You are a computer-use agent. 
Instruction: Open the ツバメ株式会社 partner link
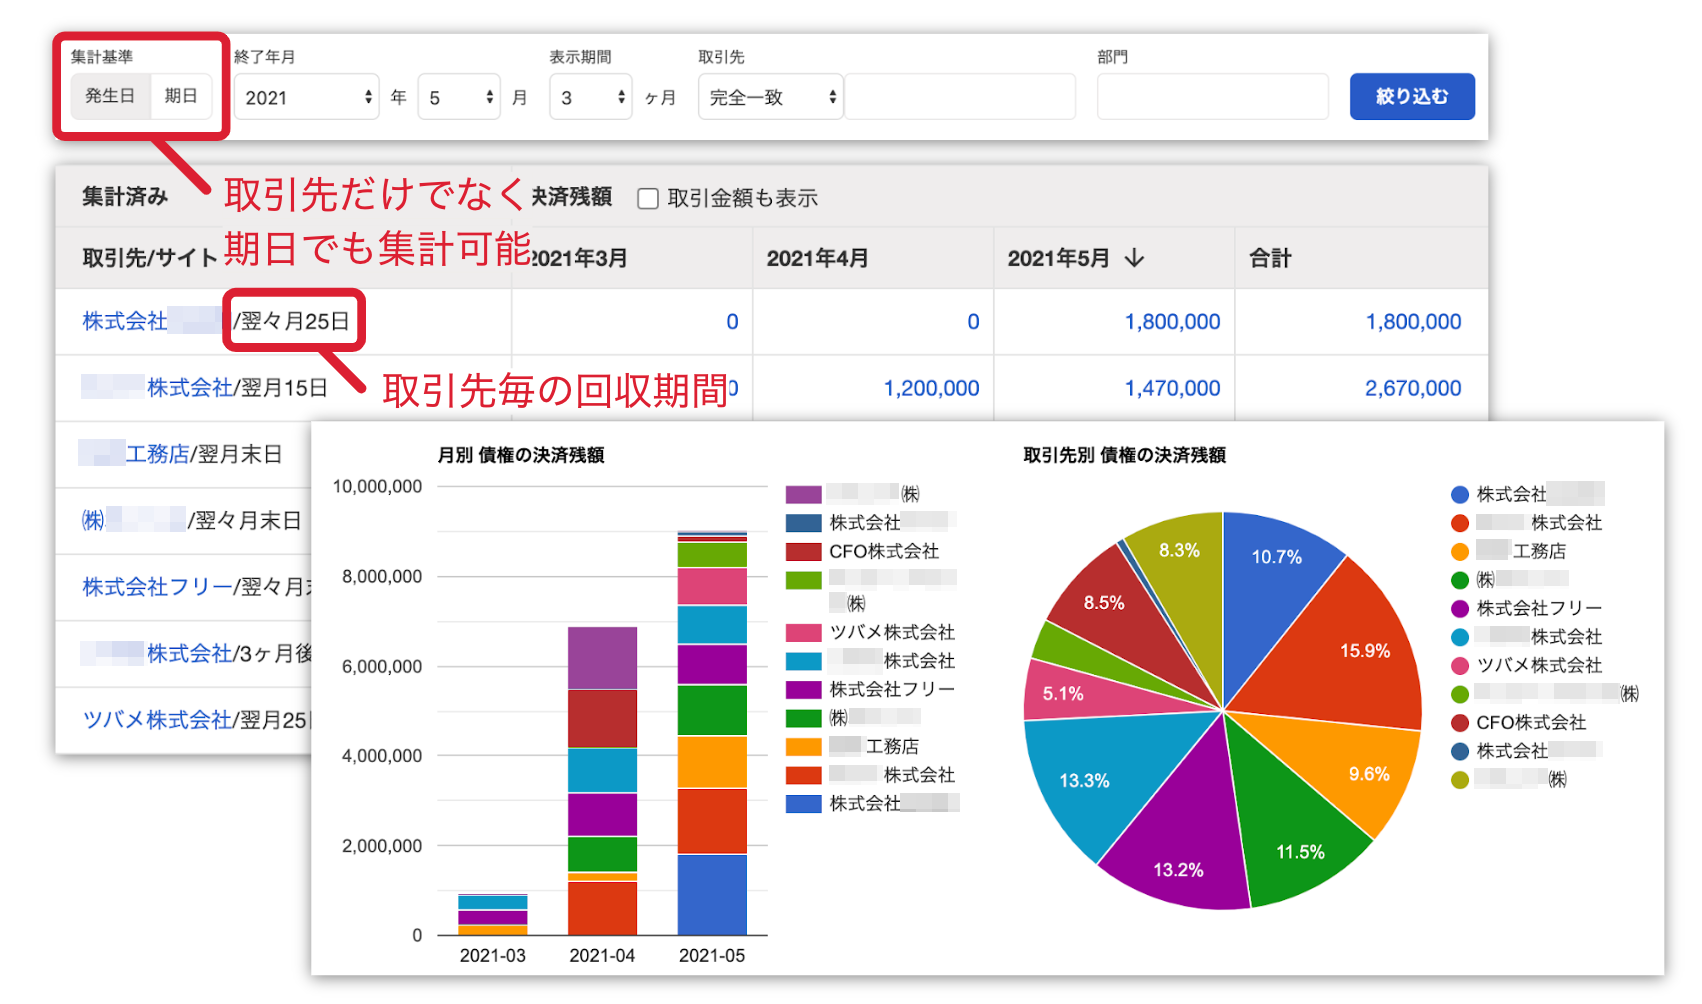[x=157, y=720]
